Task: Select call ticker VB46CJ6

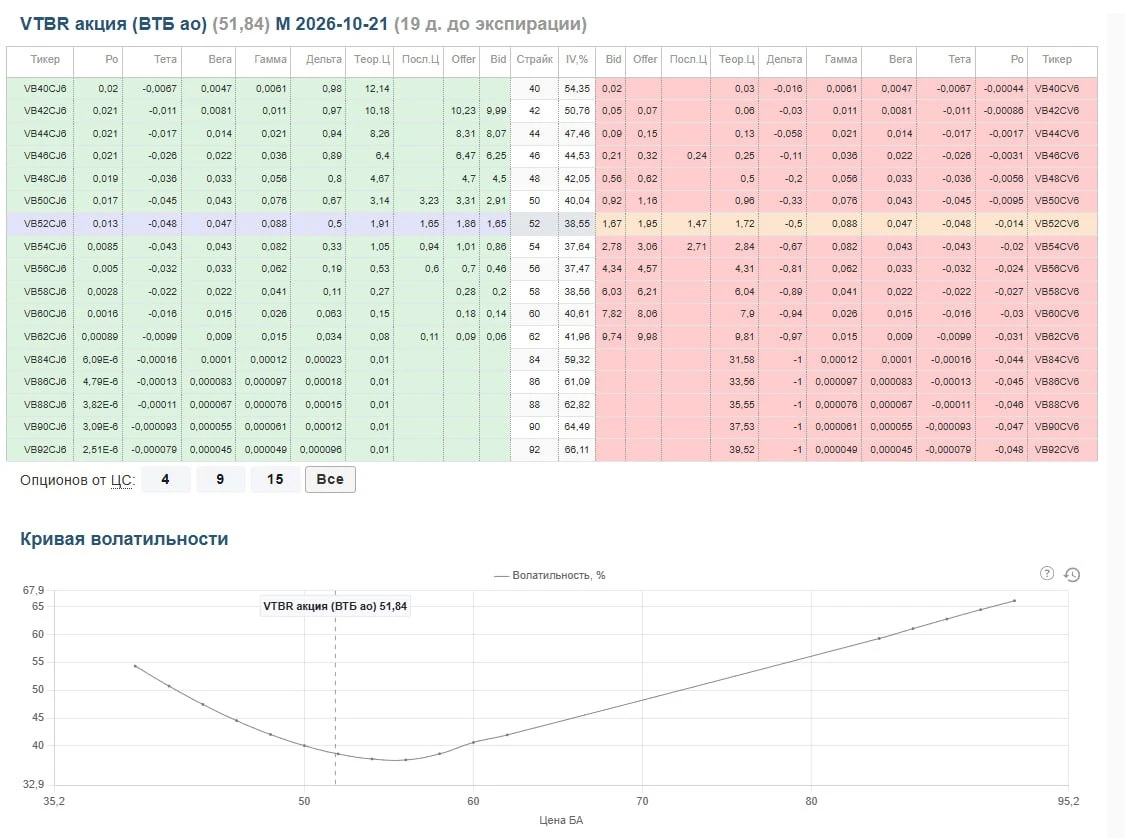Action: coord(45,156)
